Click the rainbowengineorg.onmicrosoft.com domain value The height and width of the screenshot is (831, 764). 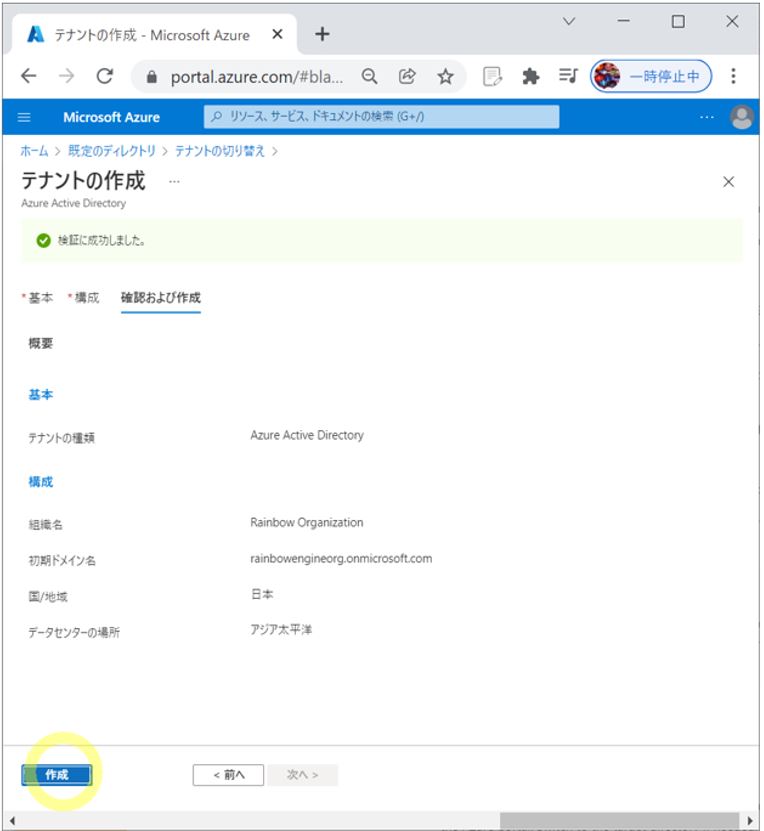[x=341, y=559]
